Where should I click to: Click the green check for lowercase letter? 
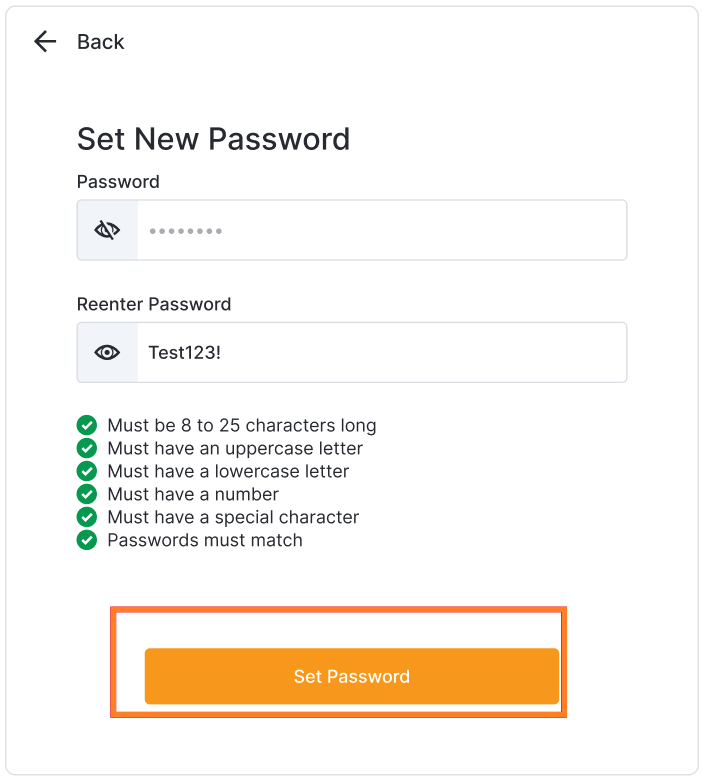point(87,471)
